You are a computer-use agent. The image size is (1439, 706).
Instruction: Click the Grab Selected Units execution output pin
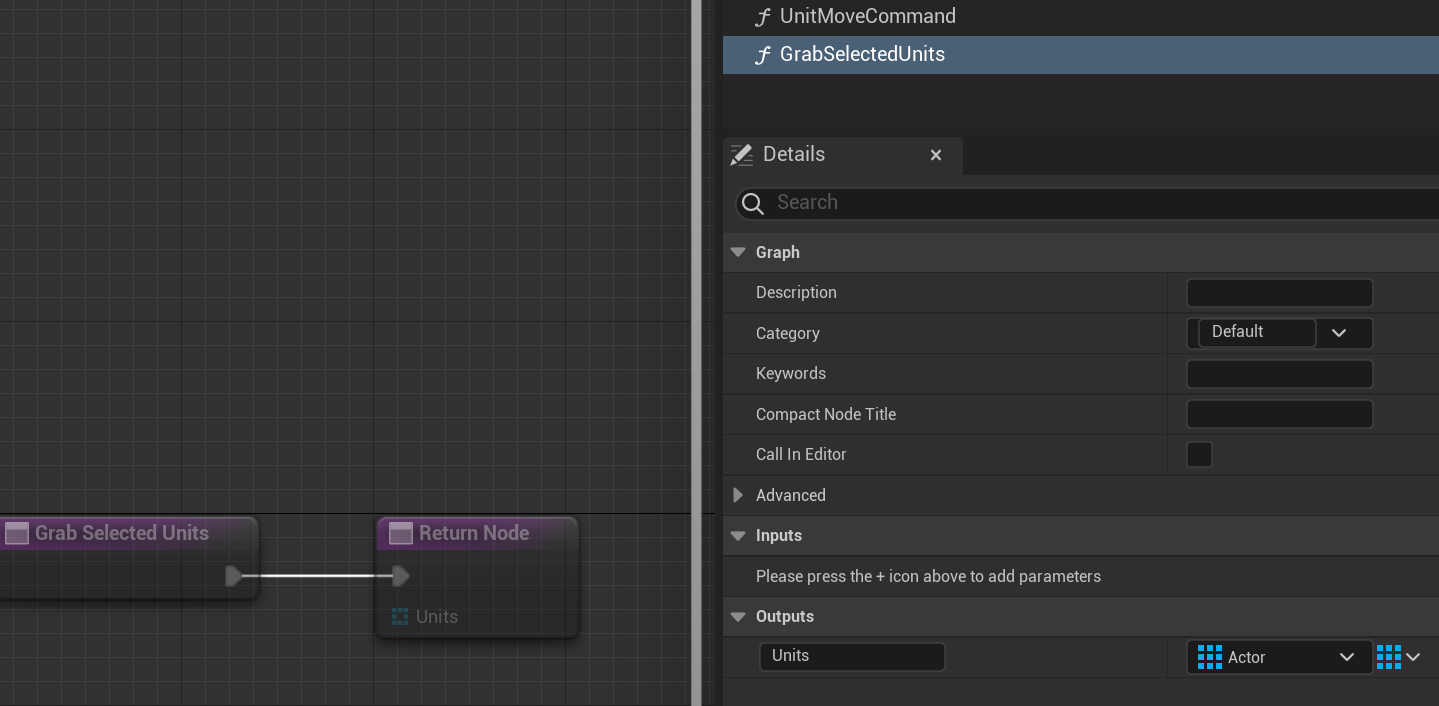pyautogui.click(x=233, y=576)
